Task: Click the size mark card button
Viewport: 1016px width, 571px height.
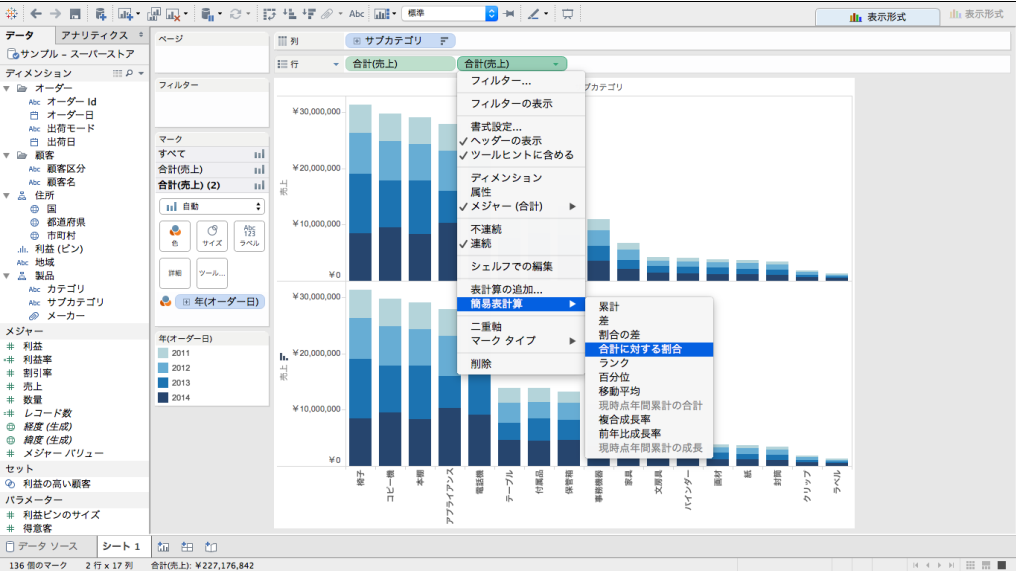Action: (212, 236)
